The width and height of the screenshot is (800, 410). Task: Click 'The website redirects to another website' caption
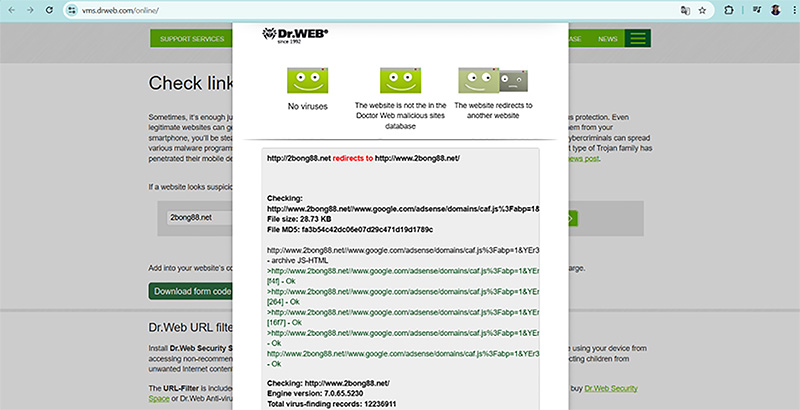pyautogui.click(x=493, y=111)
